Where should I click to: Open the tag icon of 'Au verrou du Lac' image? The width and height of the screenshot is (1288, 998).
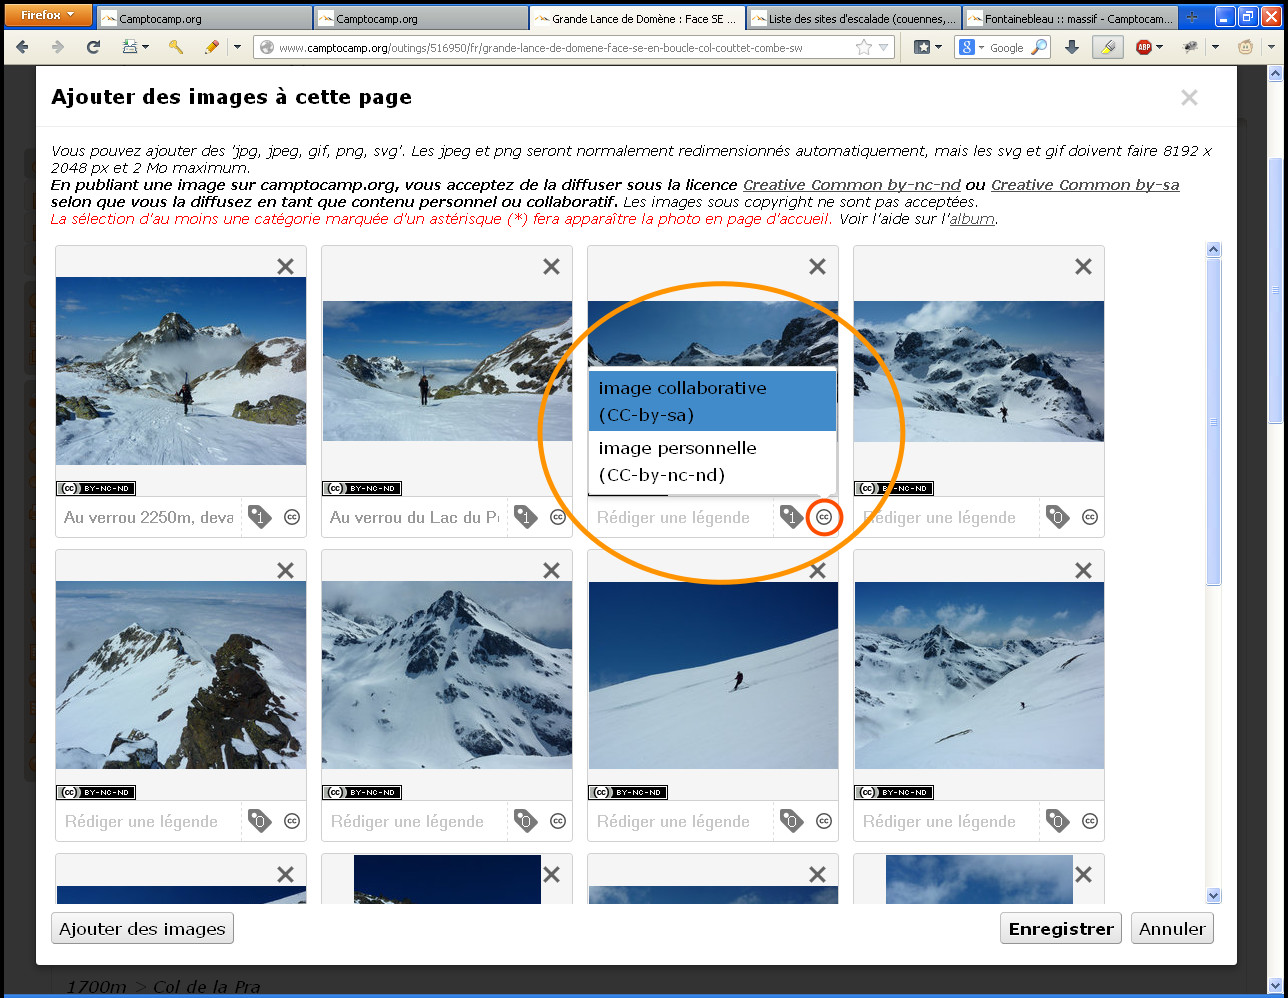525,517
